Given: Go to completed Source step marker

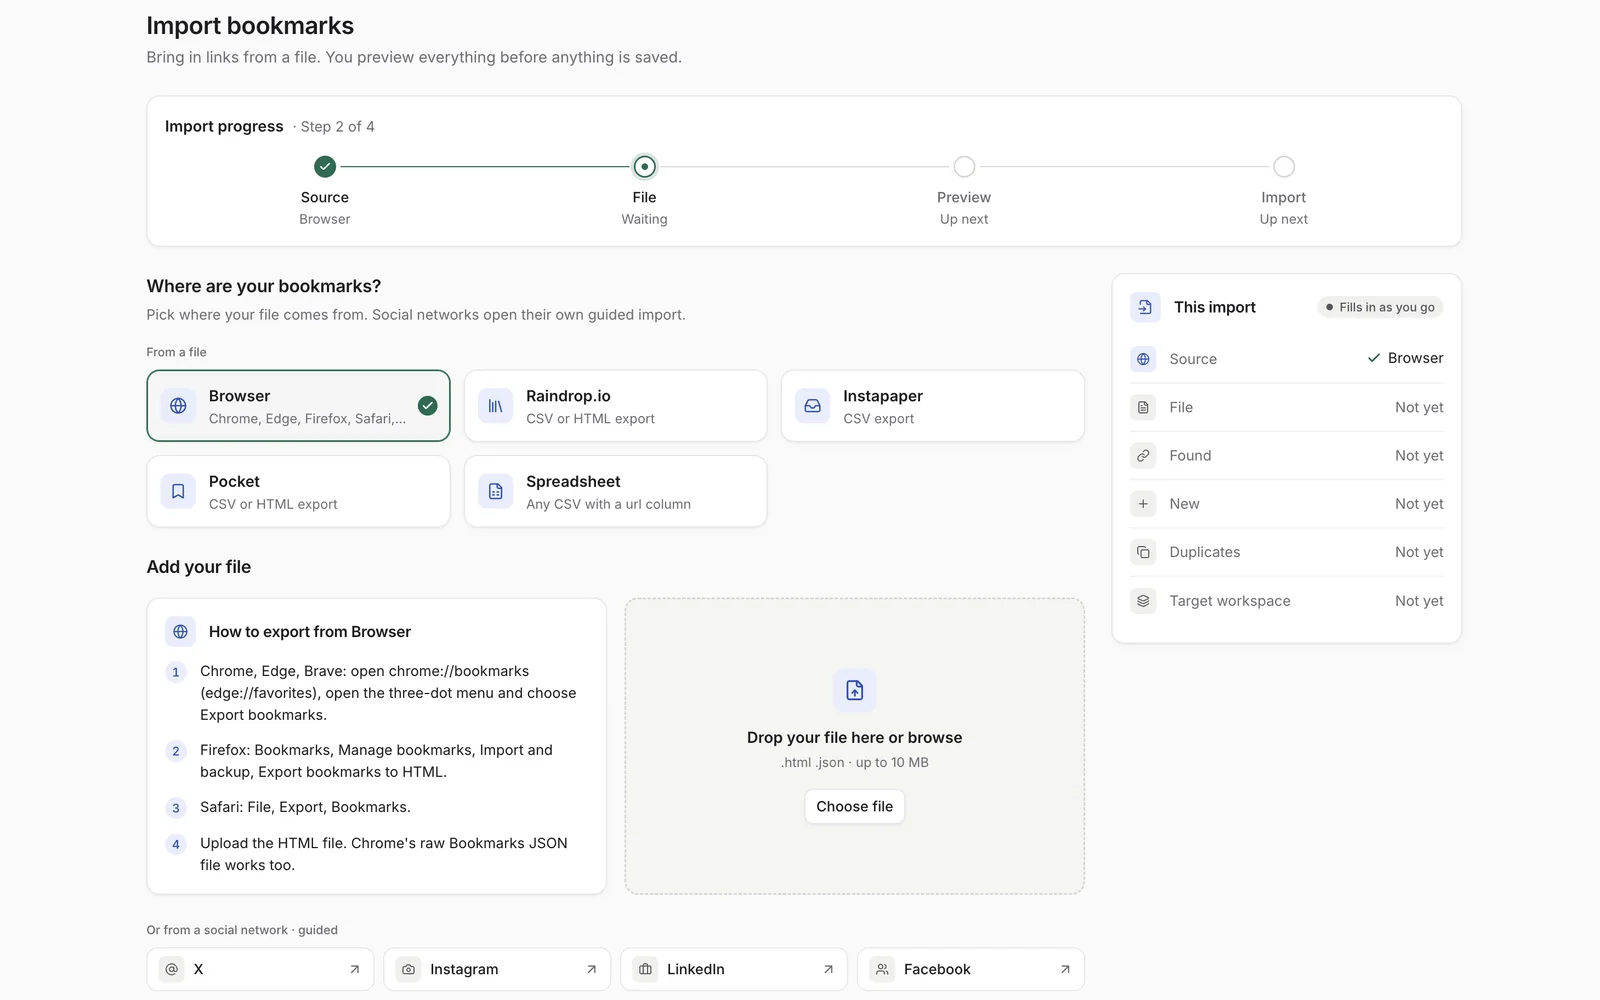Looking at the screenshot, I should 325,166.
